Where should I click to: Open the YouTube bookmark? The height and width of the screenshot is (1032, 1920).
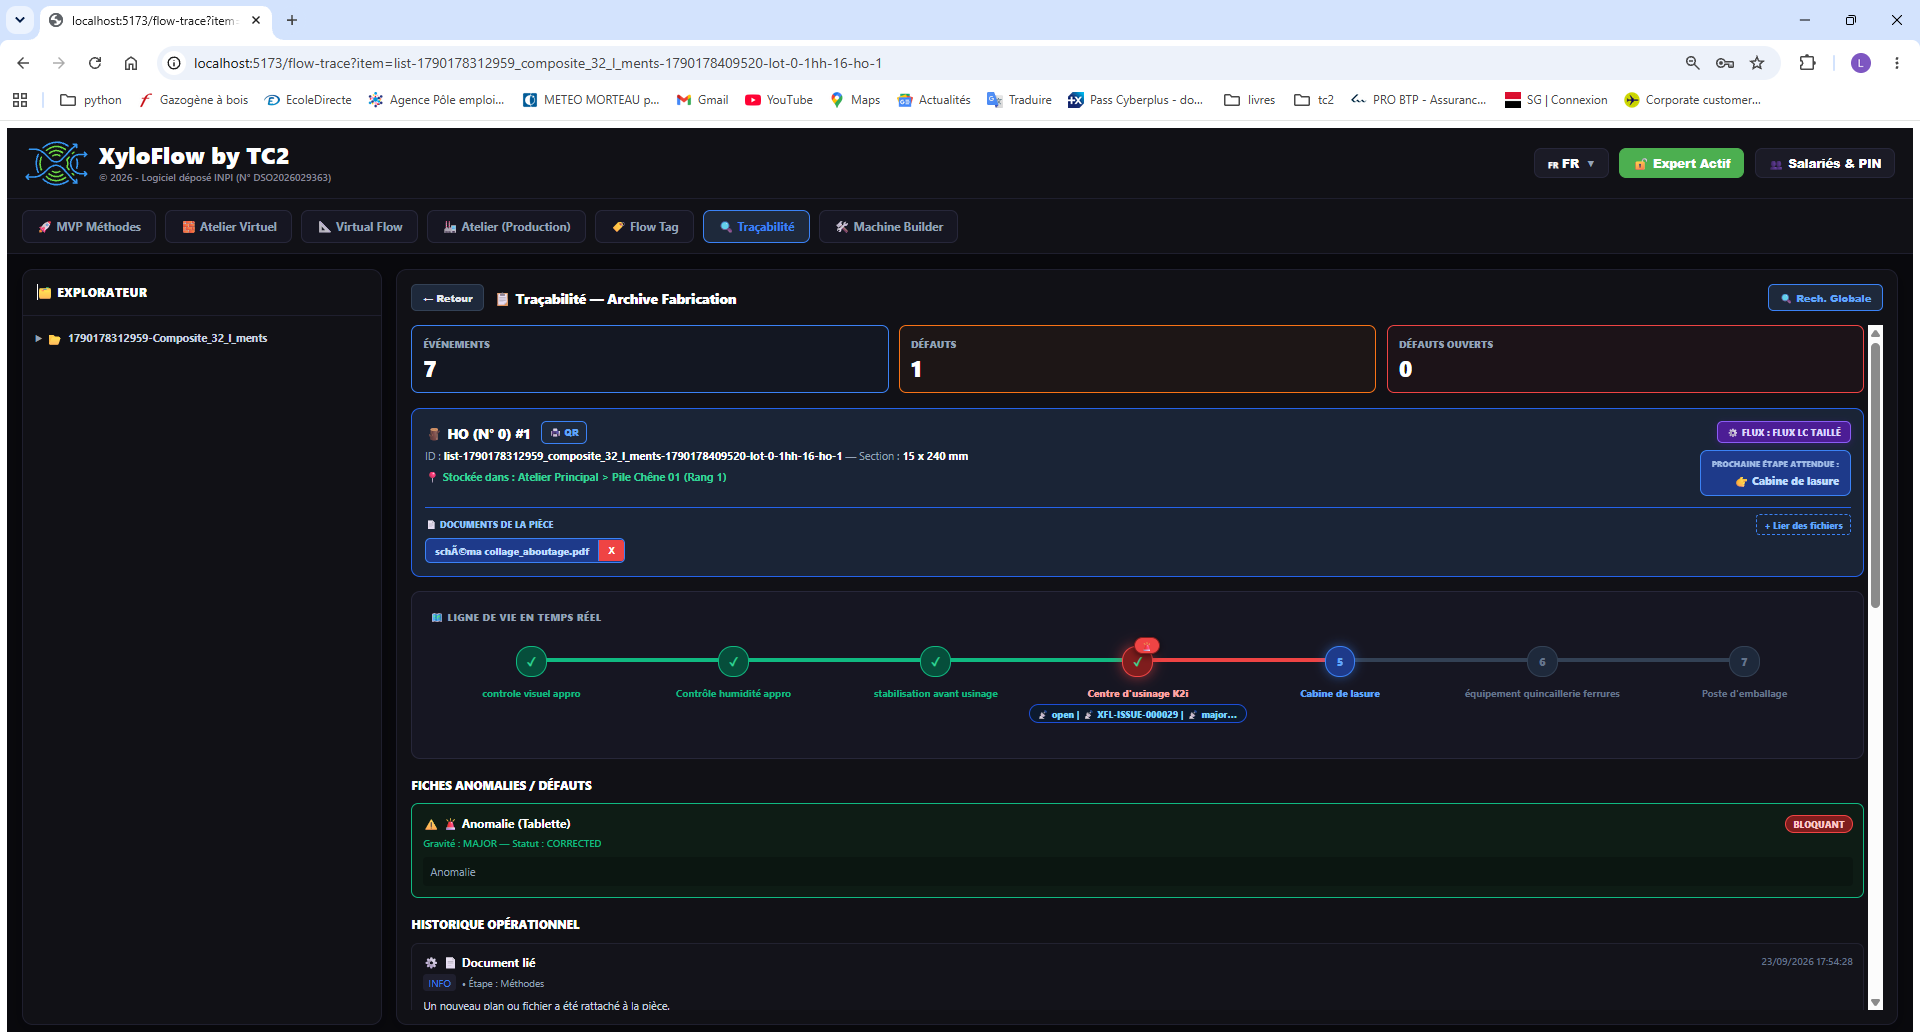[x=779, y=100]
